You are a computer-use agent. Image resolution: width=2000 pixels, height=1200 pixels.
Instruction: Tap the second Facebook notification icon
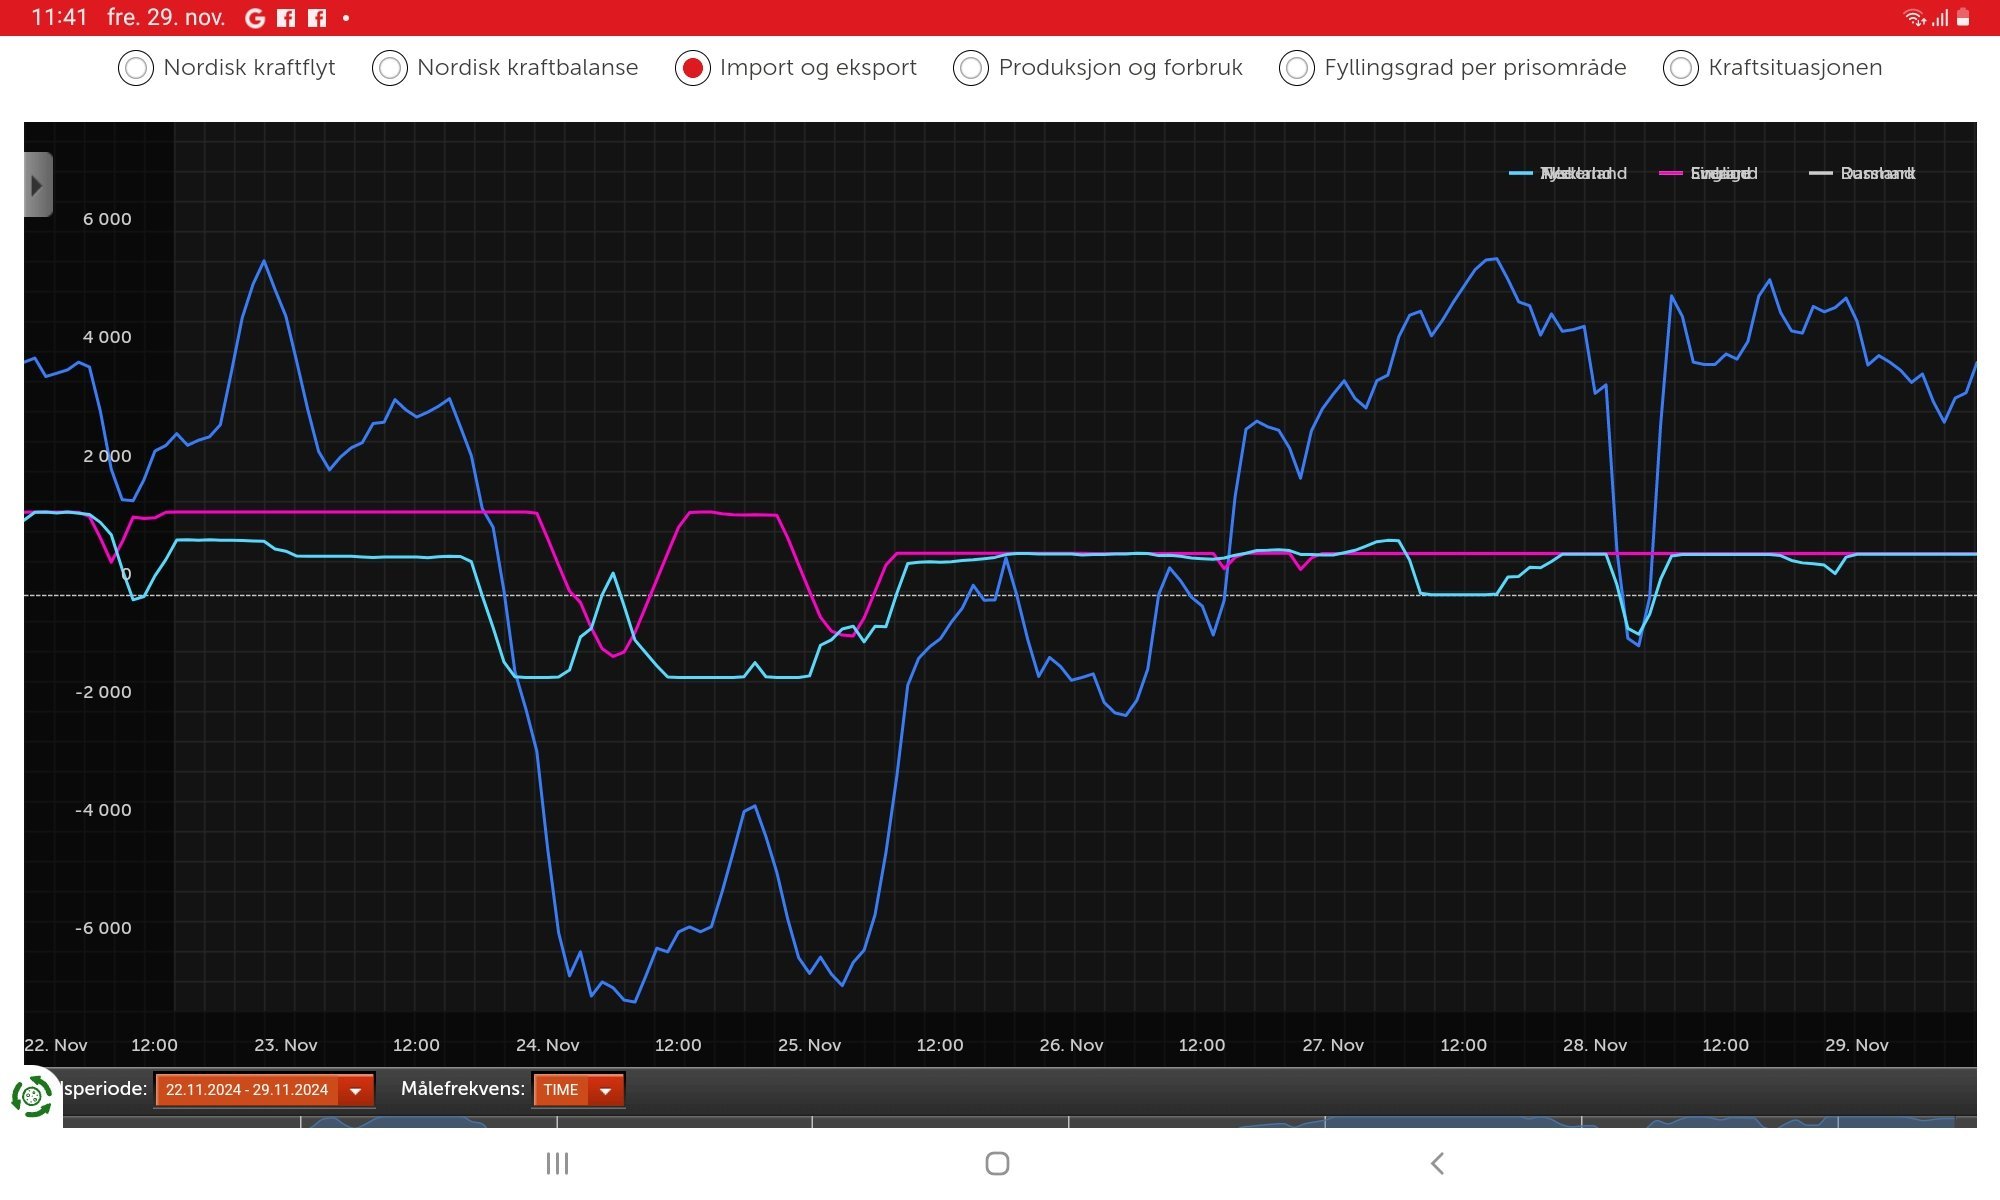coord(317,18)
